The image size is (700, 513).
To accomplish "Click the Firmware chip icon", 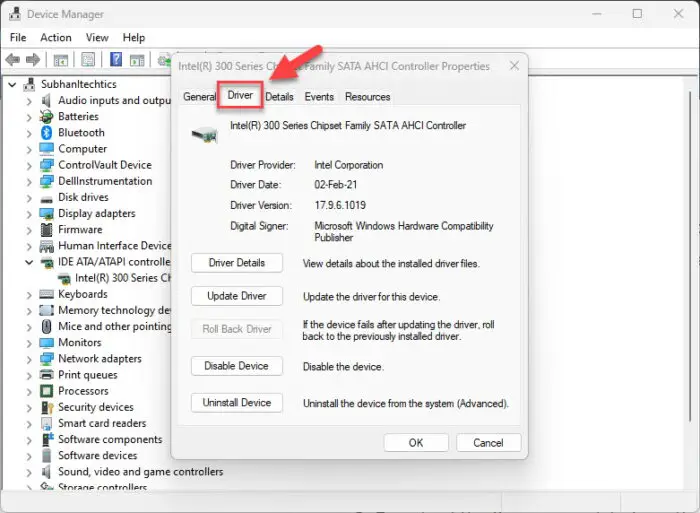I will point(46,229).
